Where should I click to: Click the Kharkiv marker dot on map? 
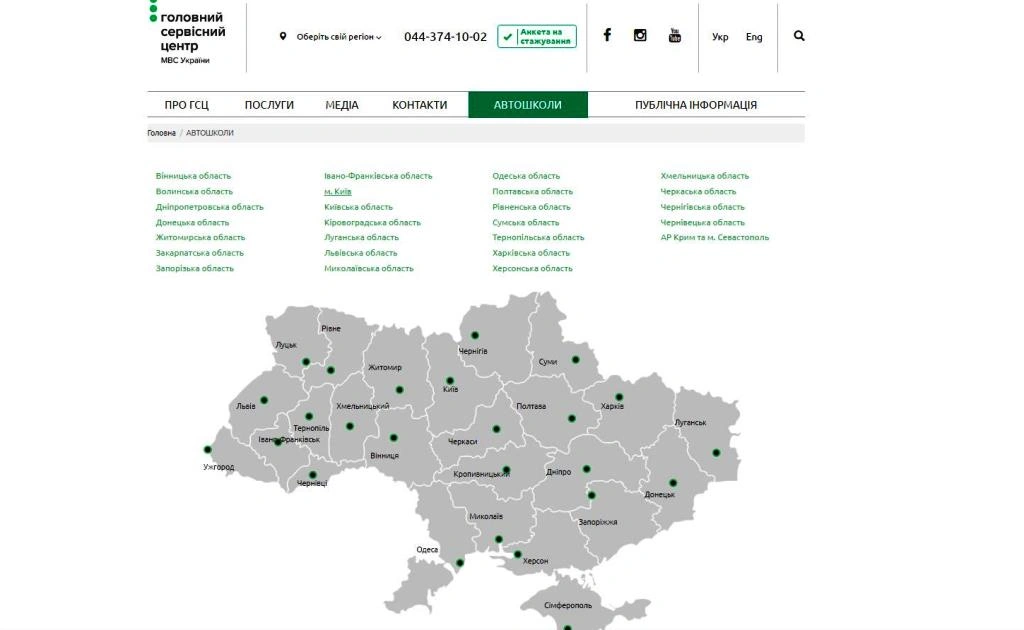619,397
